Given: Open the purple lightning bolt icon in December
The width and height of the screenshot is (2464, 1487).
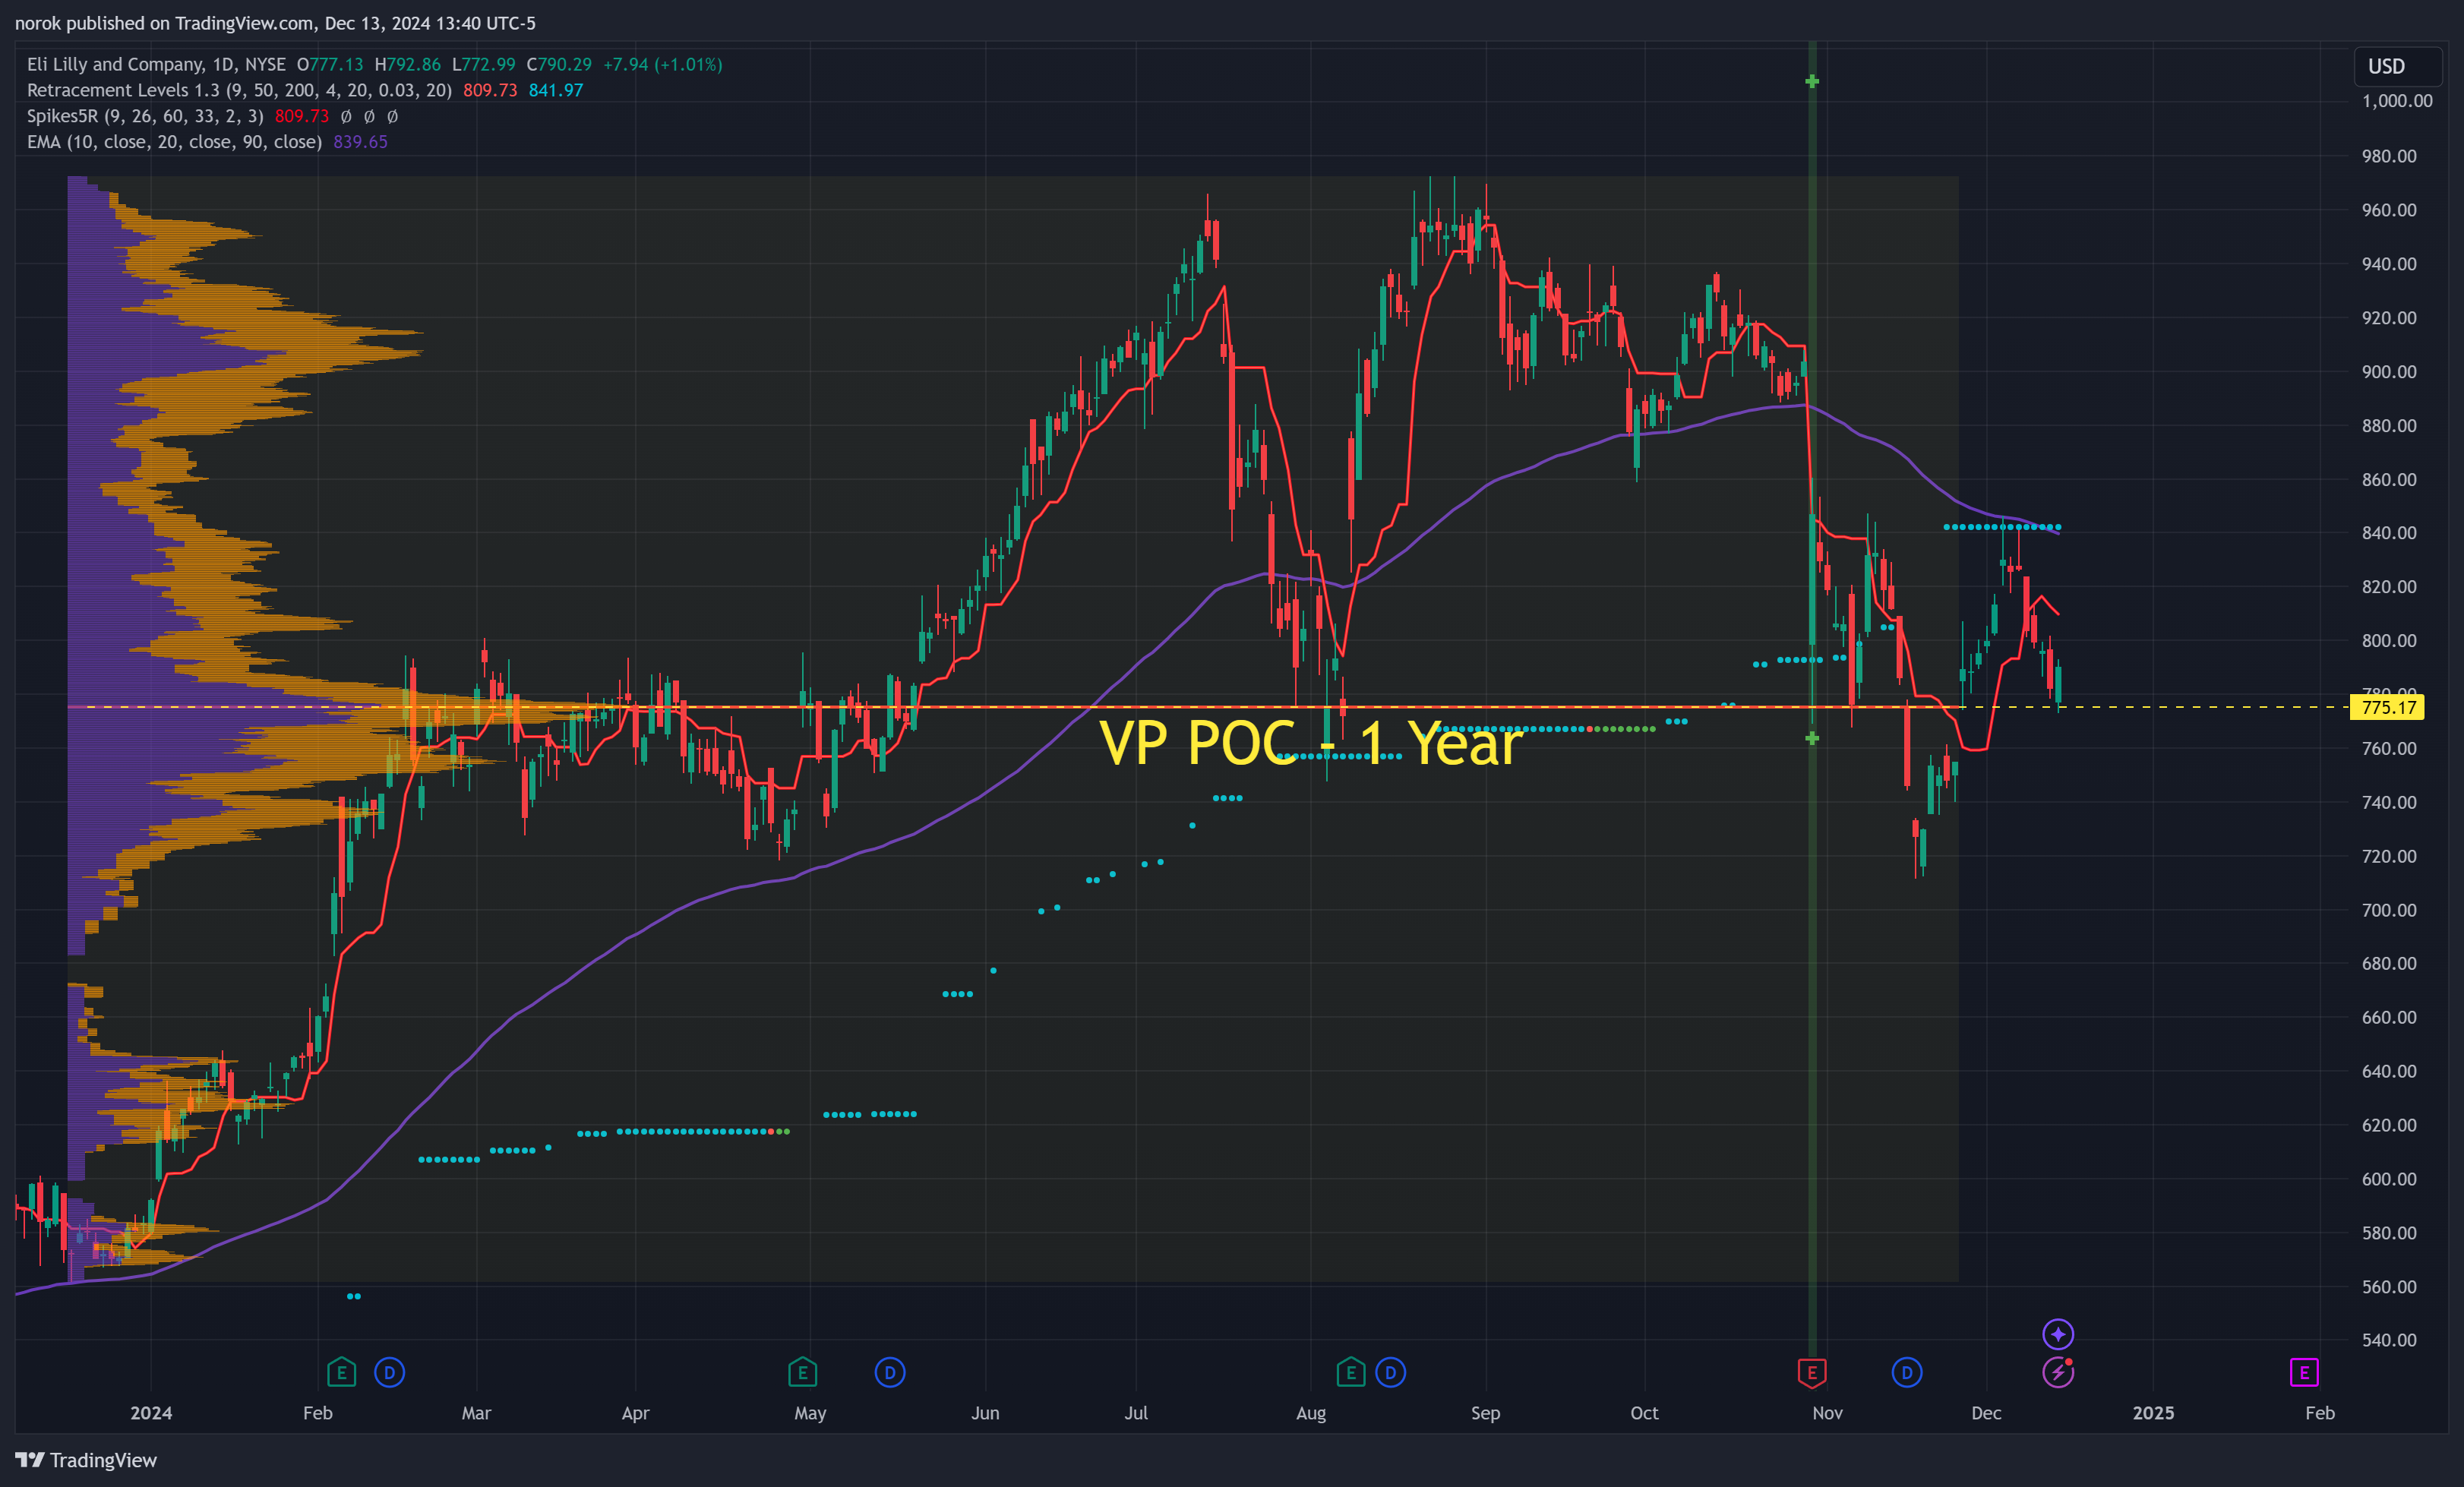Looking at the screenshot, I should pyautogui.click(x=2057, y=1372).
